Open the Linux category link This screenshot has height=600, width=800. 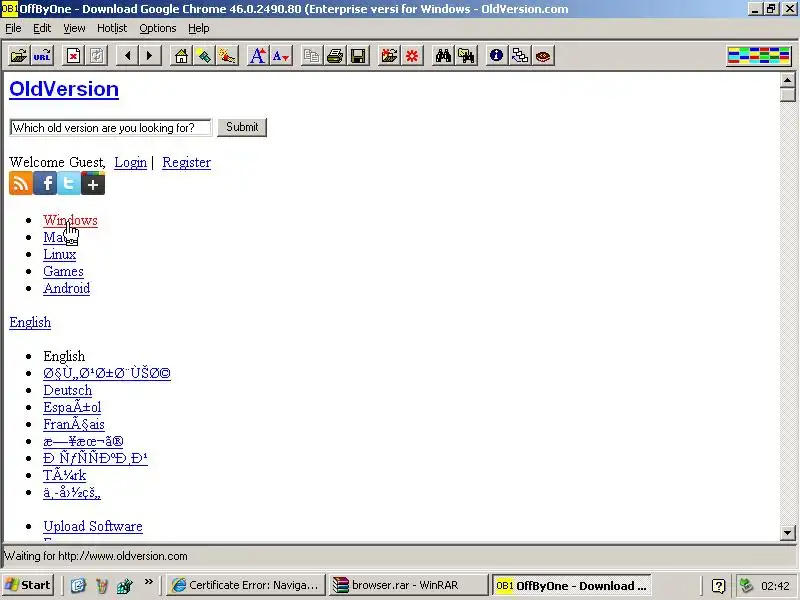click(x=60, y=254)
